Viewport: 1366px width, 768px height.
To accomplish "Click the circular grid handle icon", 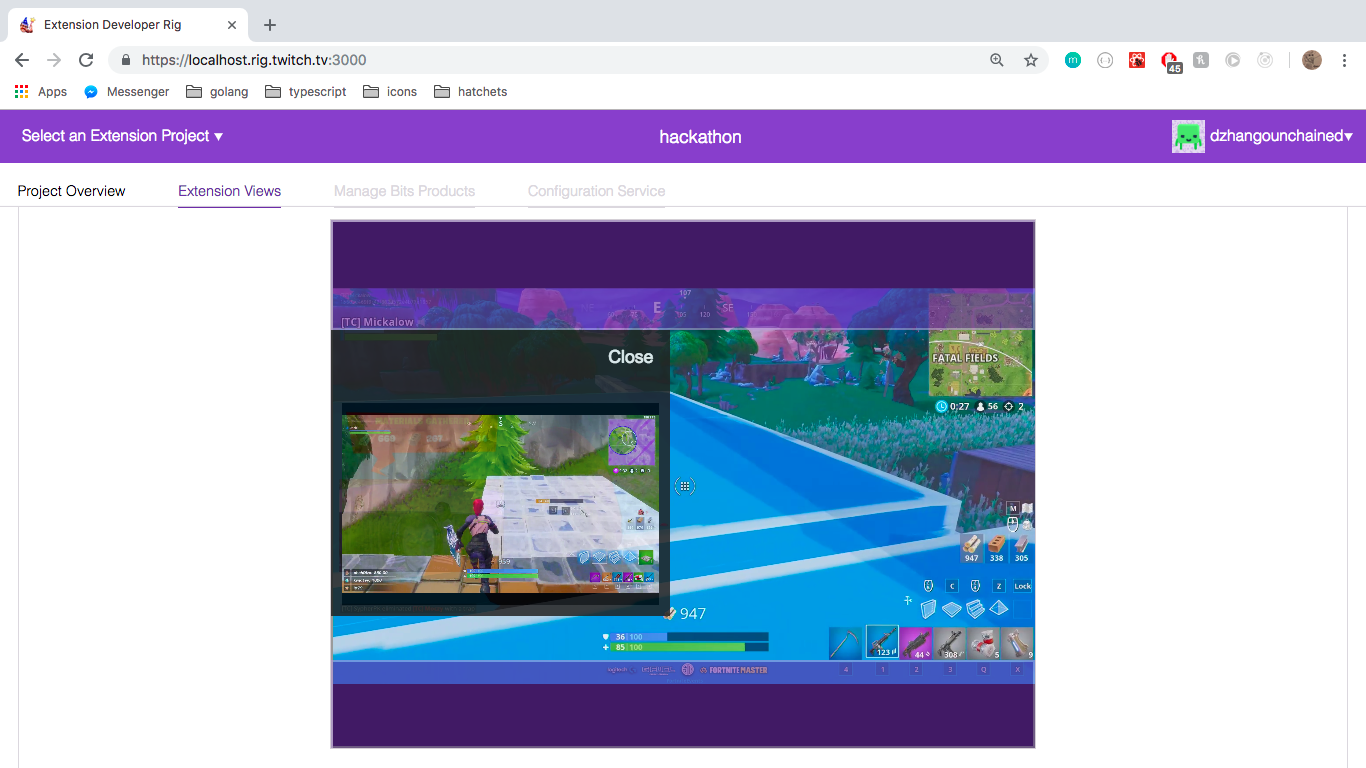I will 685,486.
